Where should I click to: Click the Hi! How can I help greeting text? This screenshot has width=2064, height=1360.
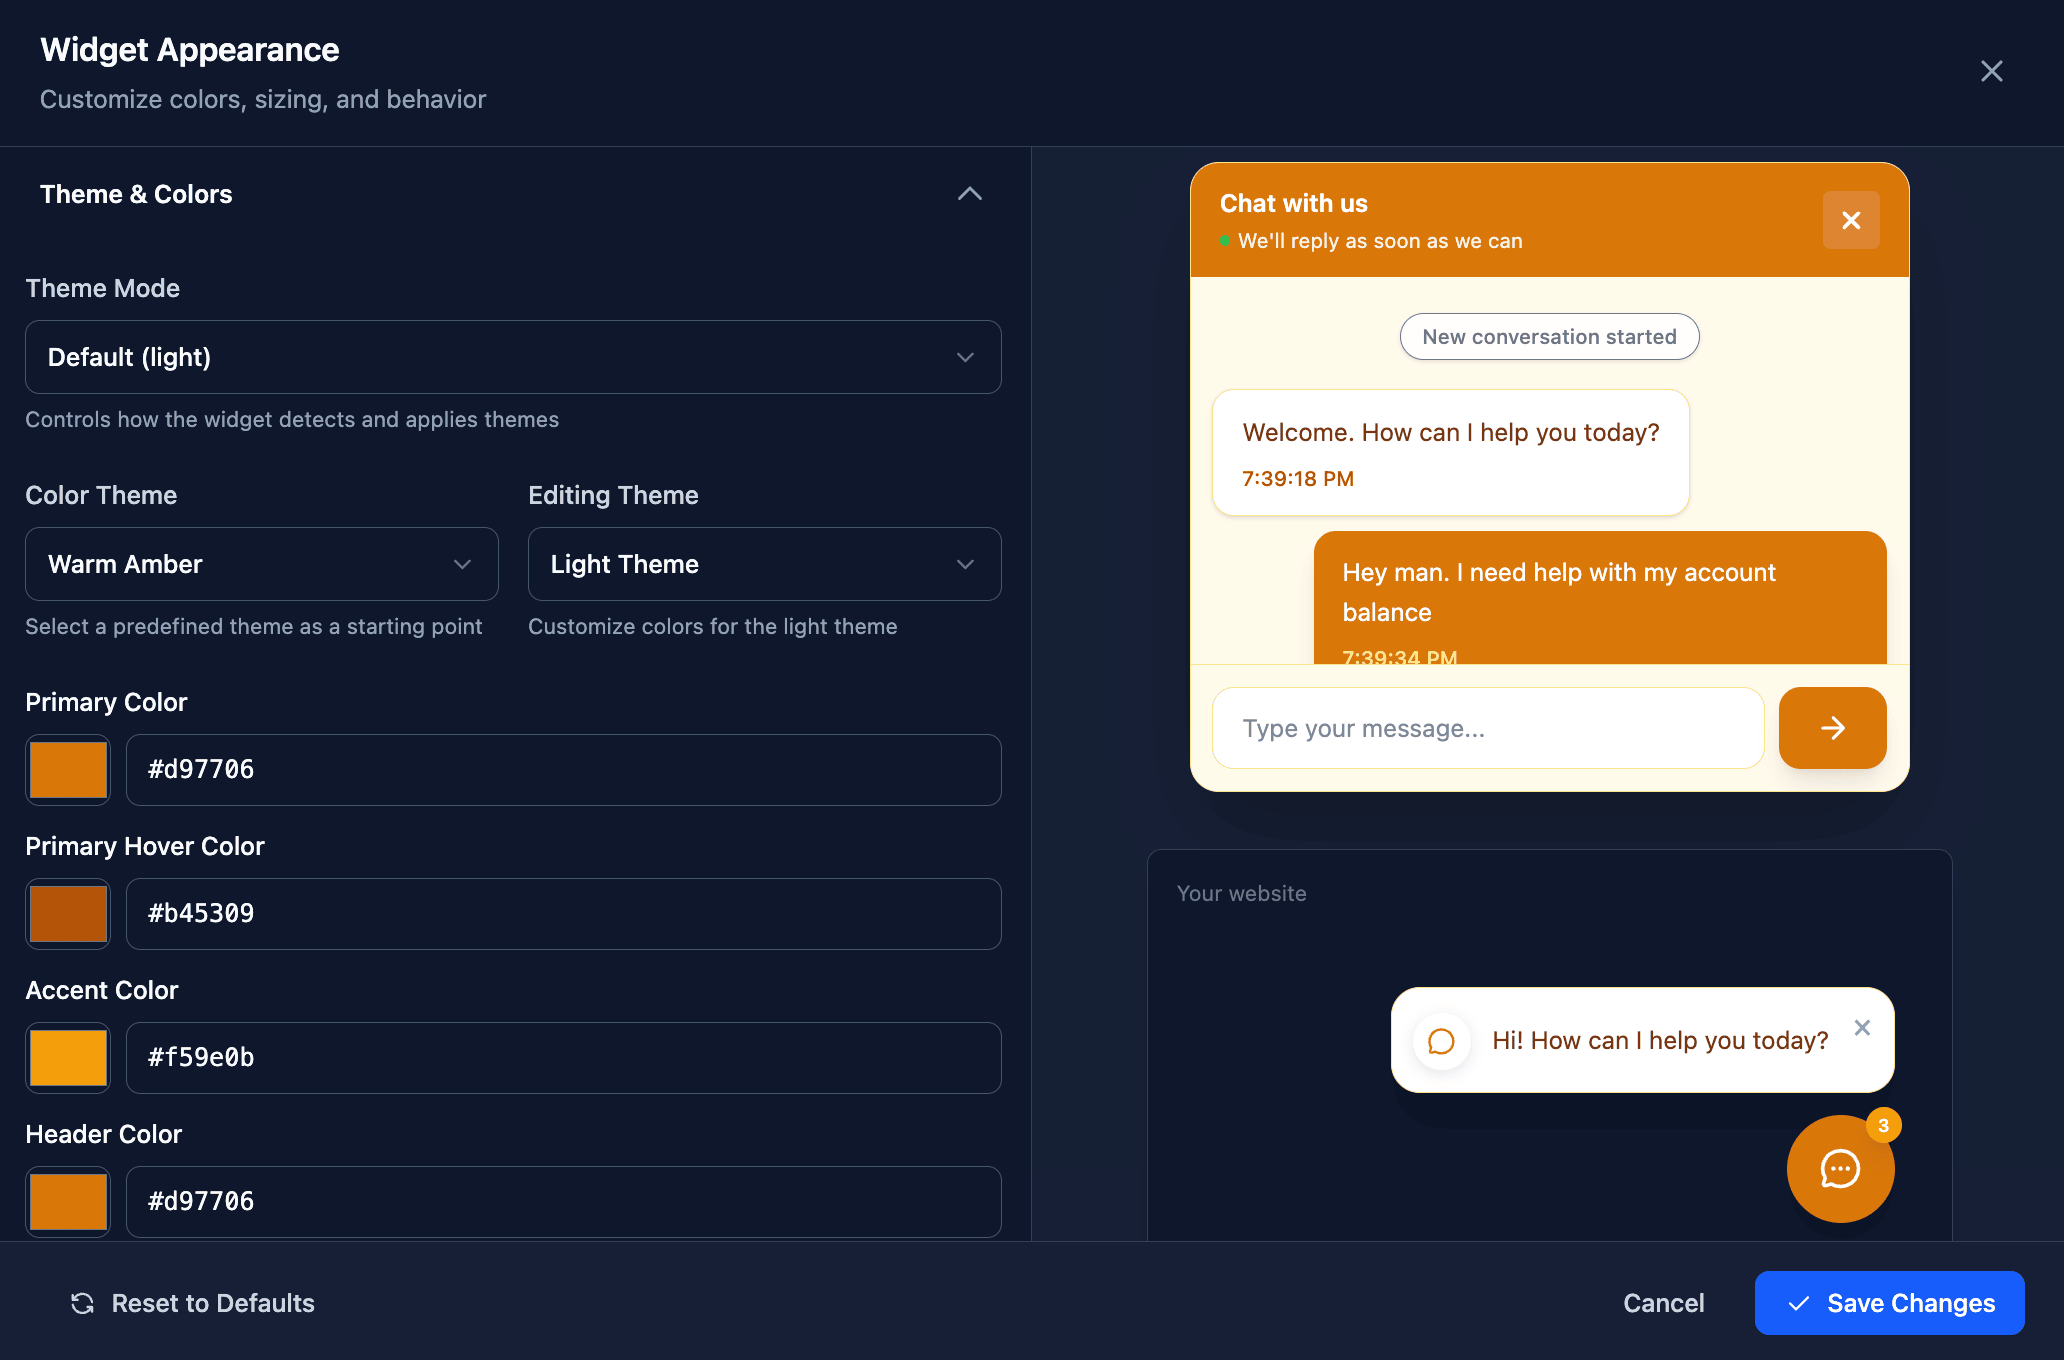click(1660, 1041)
